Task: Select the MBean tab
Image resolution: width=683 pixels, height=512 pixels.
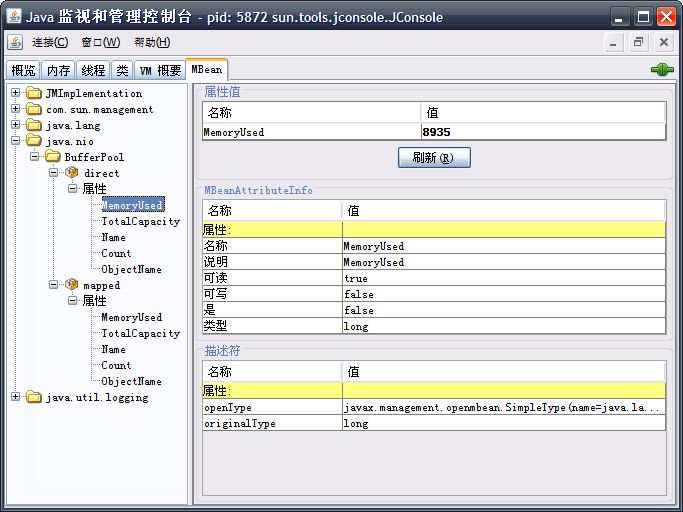Action: point(206,69)
